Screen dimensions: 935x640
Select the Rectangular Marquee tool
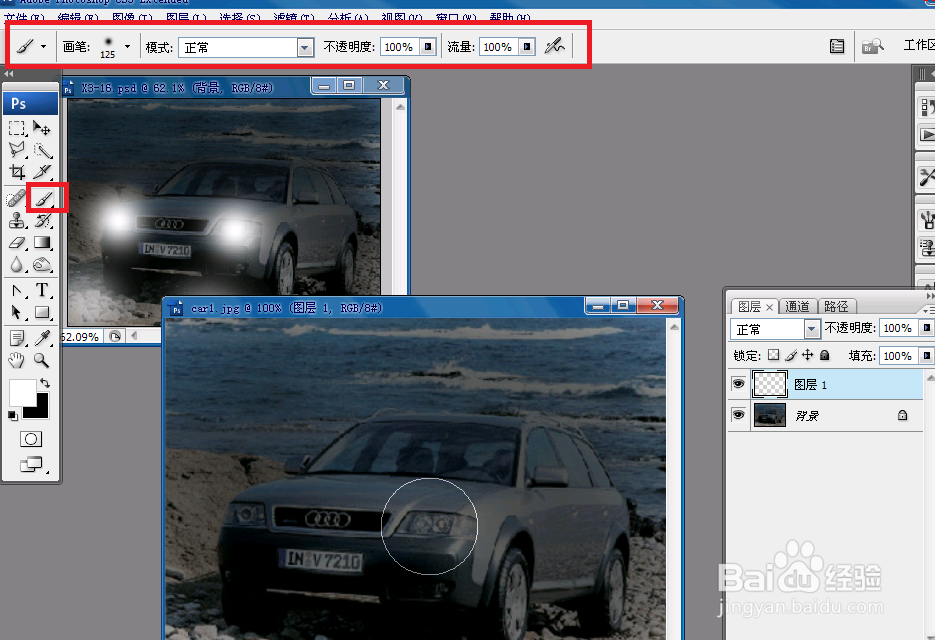[x=17, y=128]
